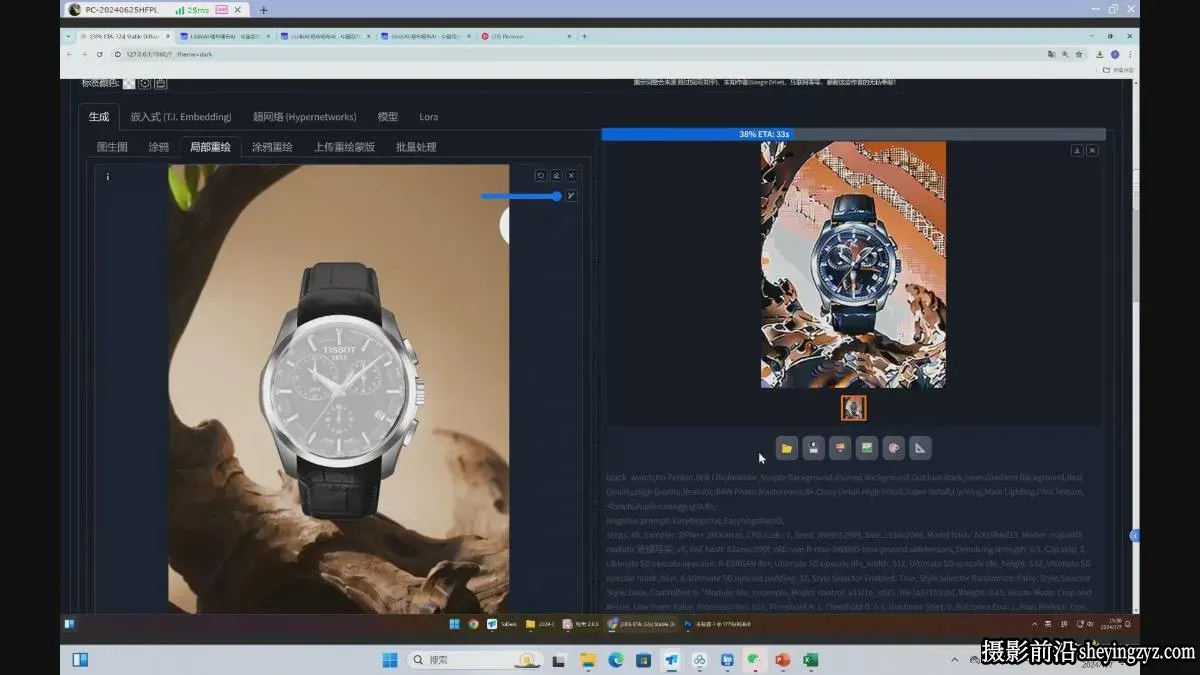The image size is (1200, 675).
Task: Click the artist palette icon under the preview
Action: tap(894, 448)
